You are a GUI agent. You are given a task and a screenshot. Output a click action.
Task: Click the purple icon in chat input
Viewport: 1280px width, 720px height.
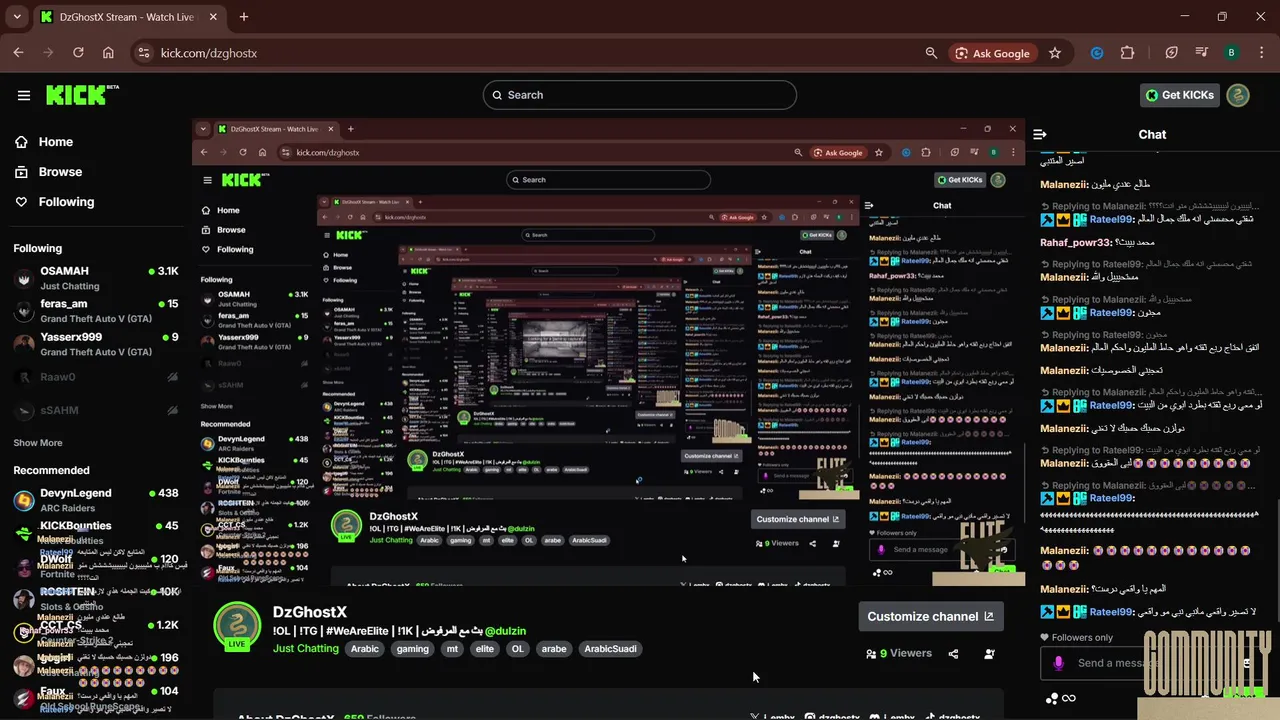[x=1058, y=663]
